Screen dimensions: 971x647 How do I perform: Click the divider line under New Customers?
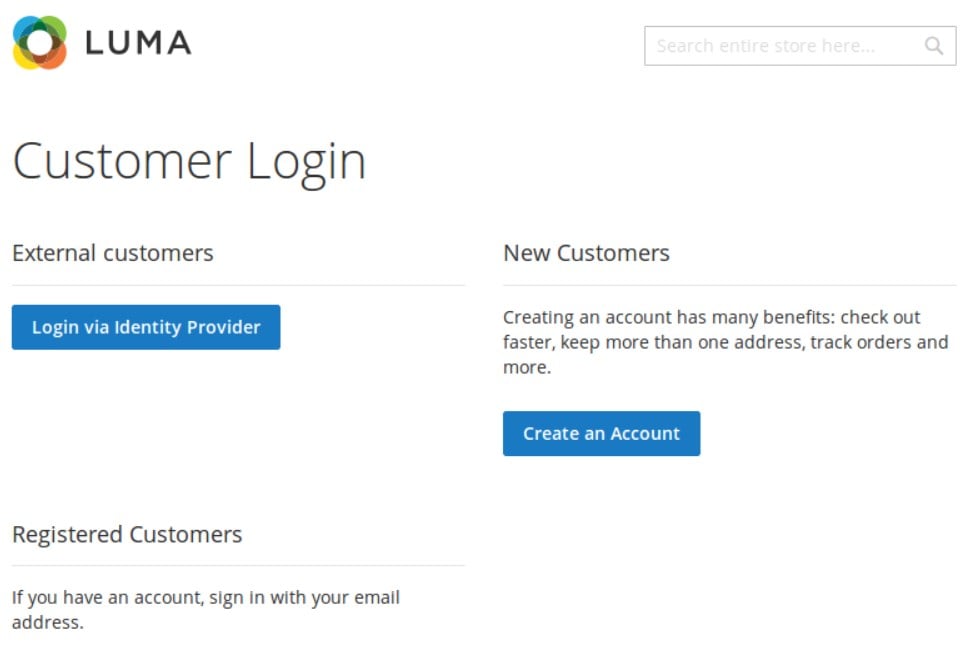pyautogui.click(x=729, y=285)
